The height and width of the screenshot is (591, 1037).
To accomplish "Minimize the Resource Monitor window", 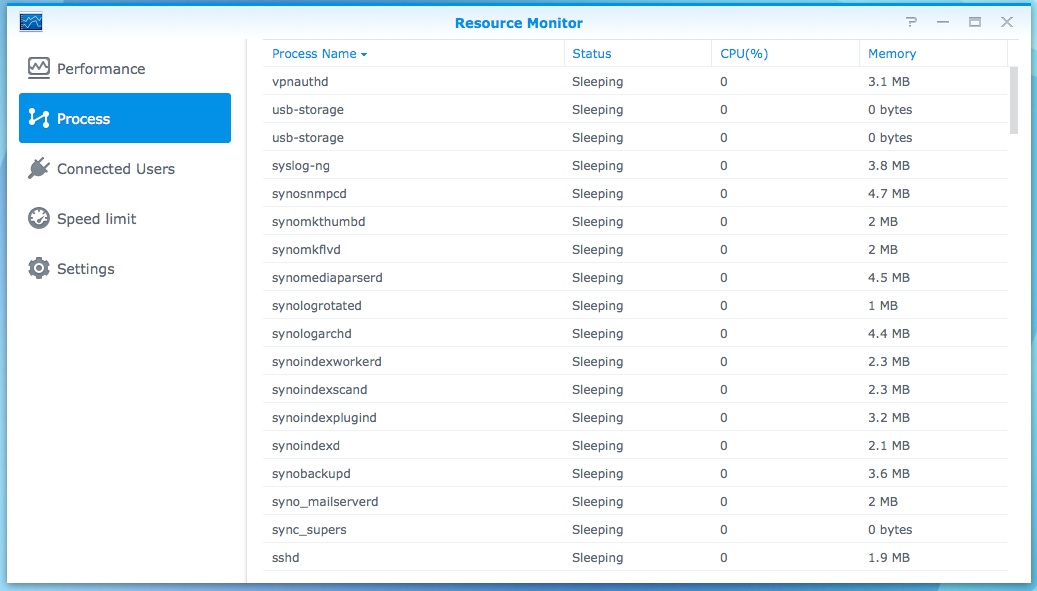I will (943, 22).
